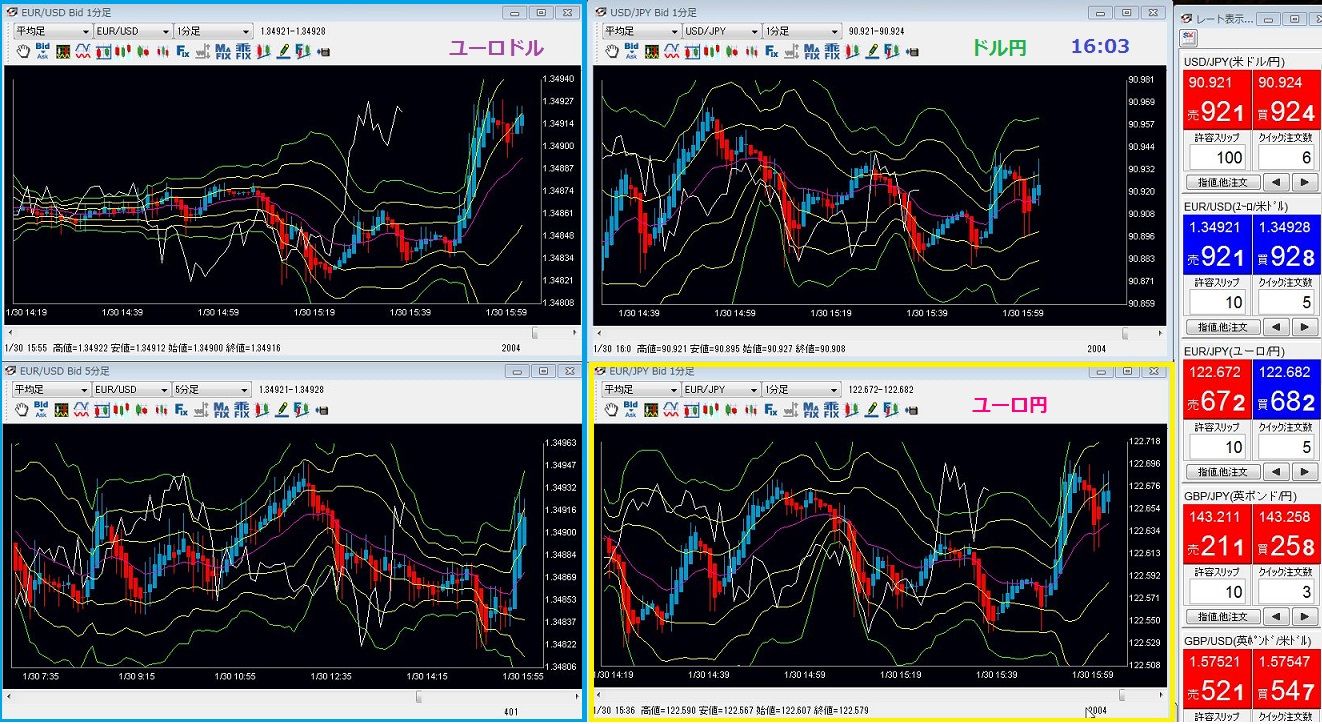Select the hand pan tool in EUR/USD 1分足 window

point(23,51)
